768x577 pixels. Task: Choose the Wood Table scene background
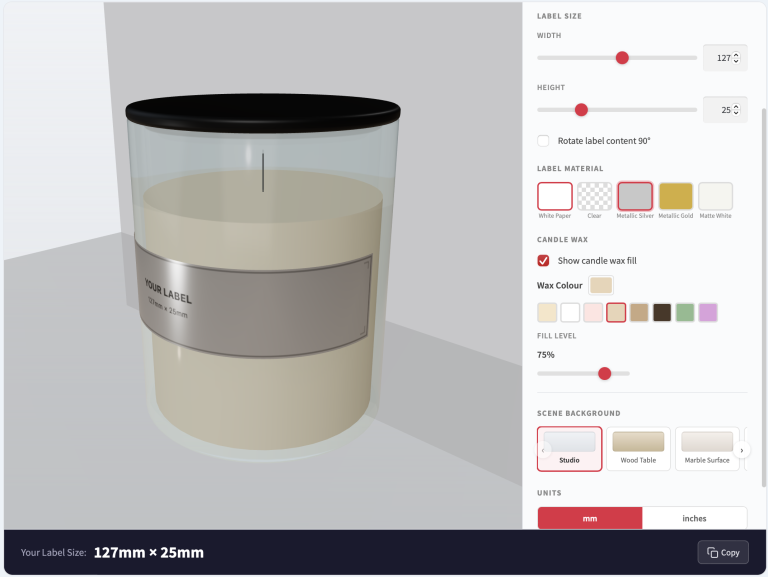pyautogui.click(x=638, y=448)
